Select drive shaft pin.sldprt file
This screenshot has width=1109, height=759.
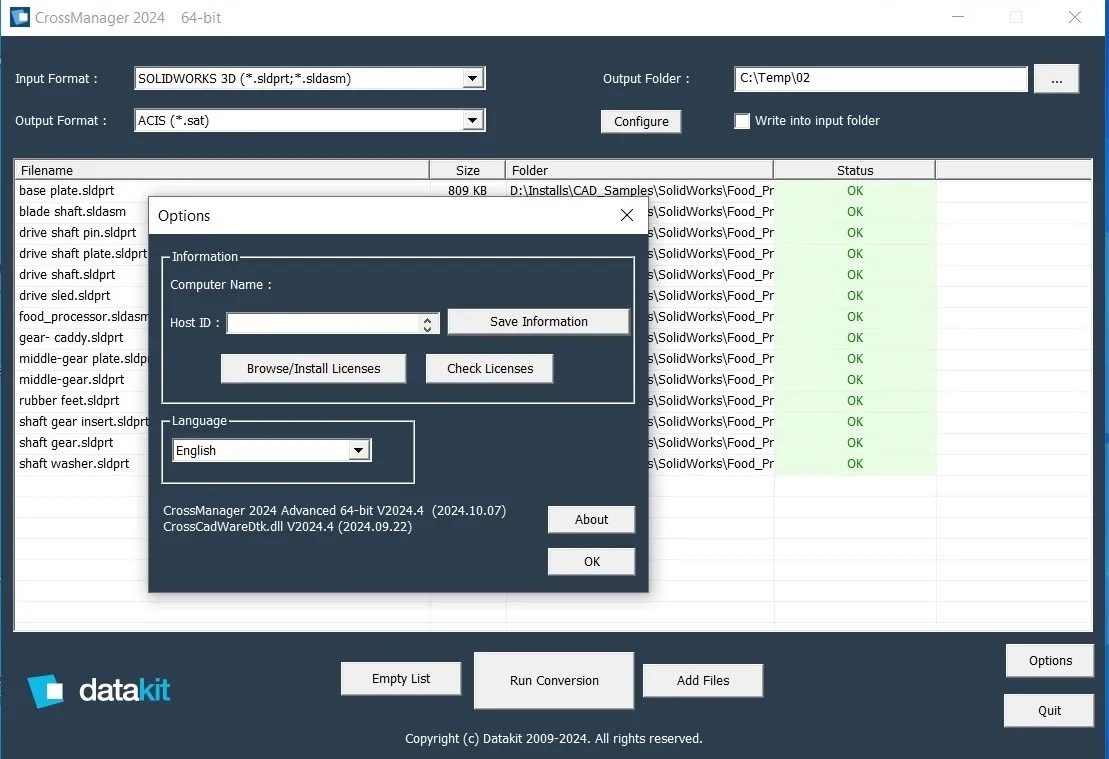78,233
